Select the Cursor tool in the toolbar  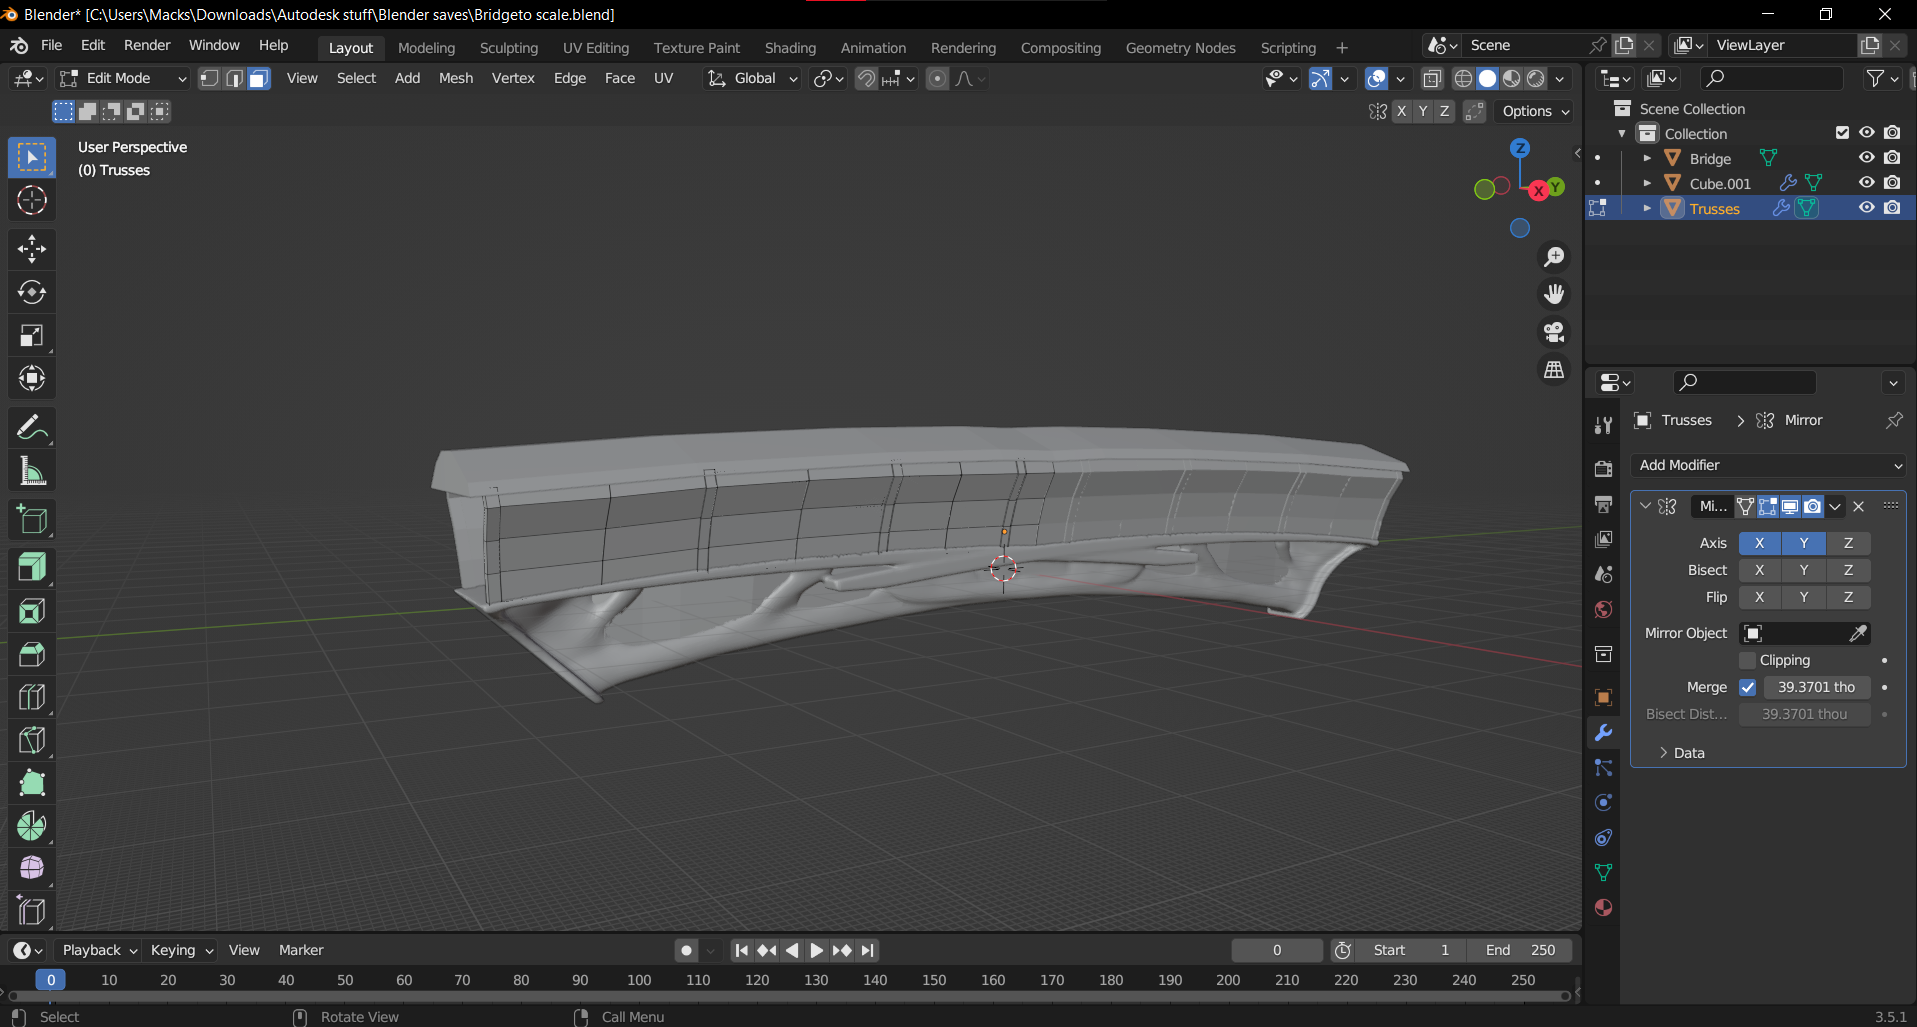[32, 200]
